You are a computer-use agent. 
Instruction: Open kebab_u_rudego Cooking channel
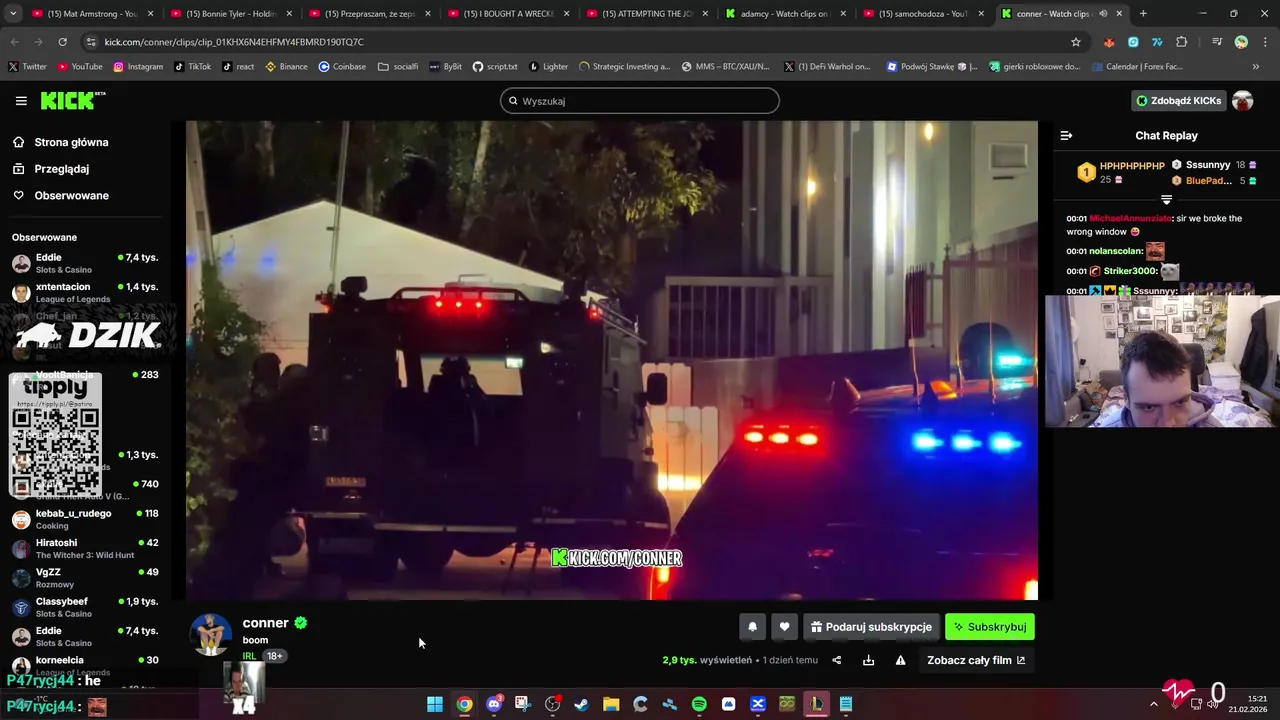pos(85,519)
